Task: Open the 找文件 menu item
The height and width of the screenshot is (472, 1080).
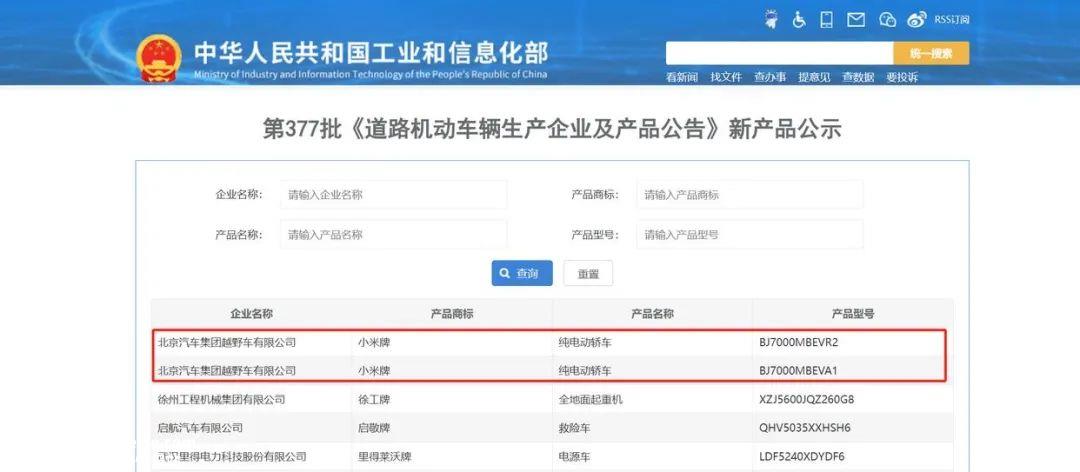Action: point(726,77)
